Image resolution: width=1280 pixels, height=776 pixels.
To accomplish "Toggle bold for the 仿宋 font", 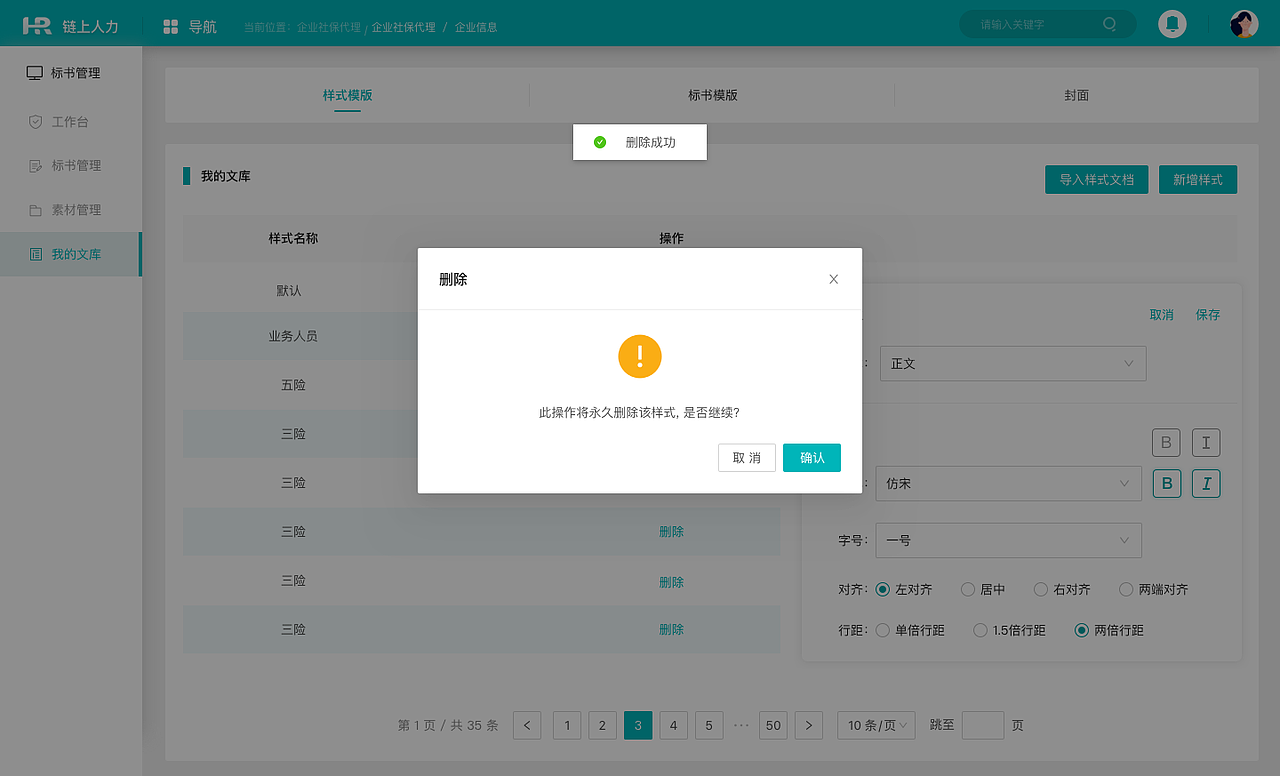I will click(x=1166, y=483).
